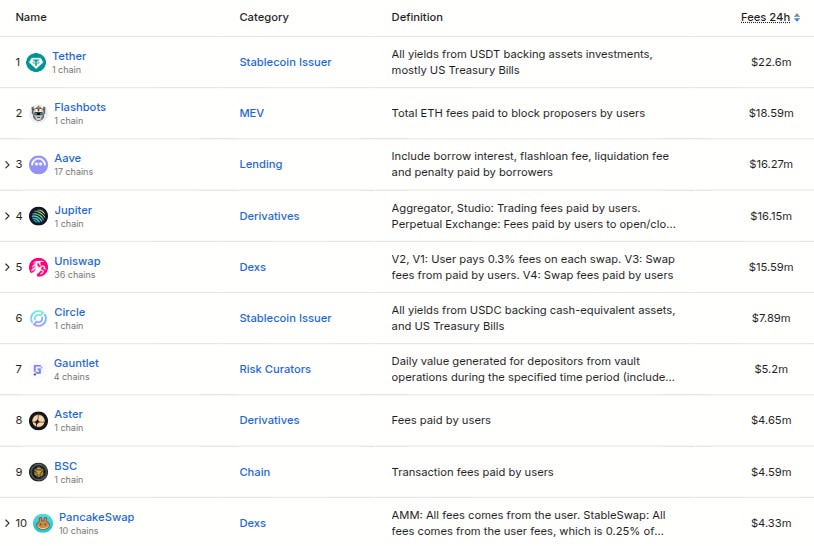
Task: Open the Aster protocol link
Action: point(69,414)
